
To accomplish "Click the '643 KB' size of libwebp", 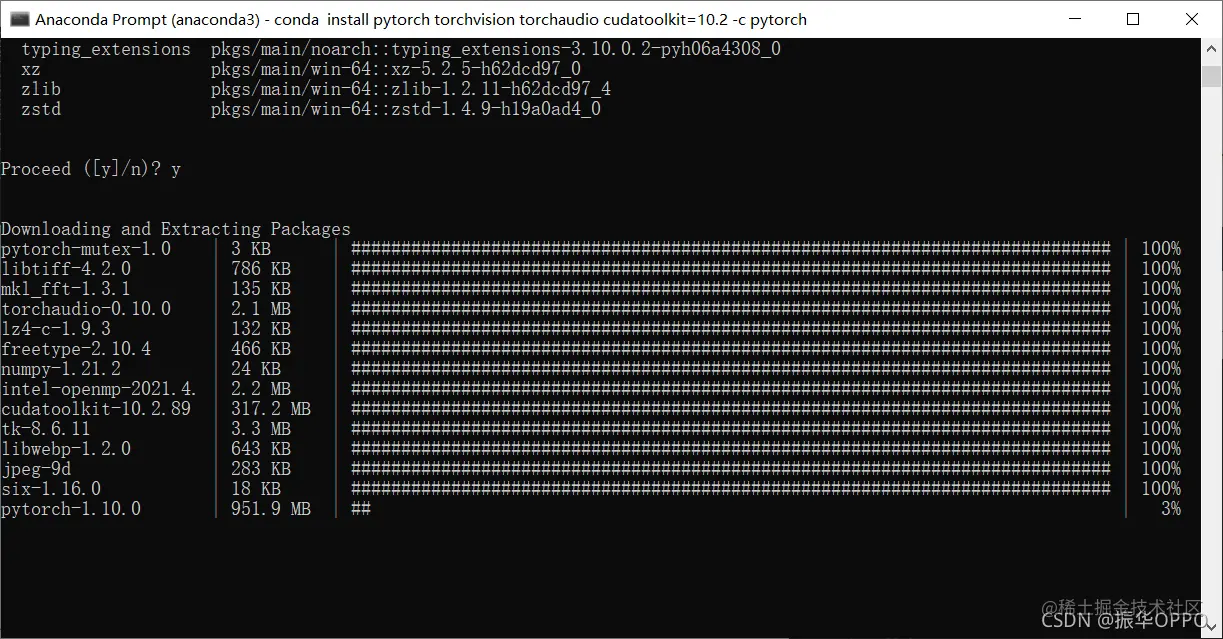I will [x=261, y=449].
